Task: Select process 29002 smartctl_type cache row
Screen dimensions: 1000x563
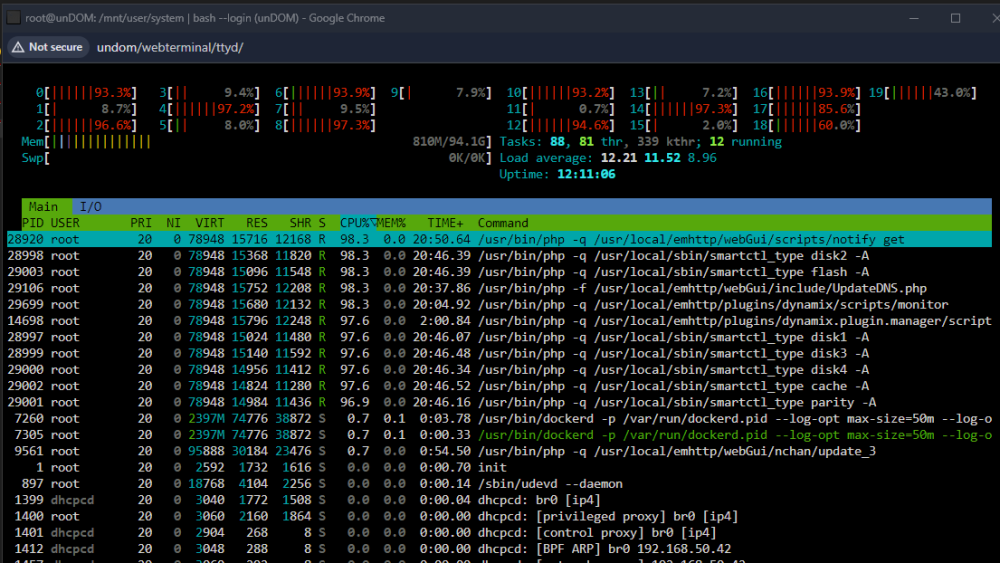Action: click(x=499, y=386)
